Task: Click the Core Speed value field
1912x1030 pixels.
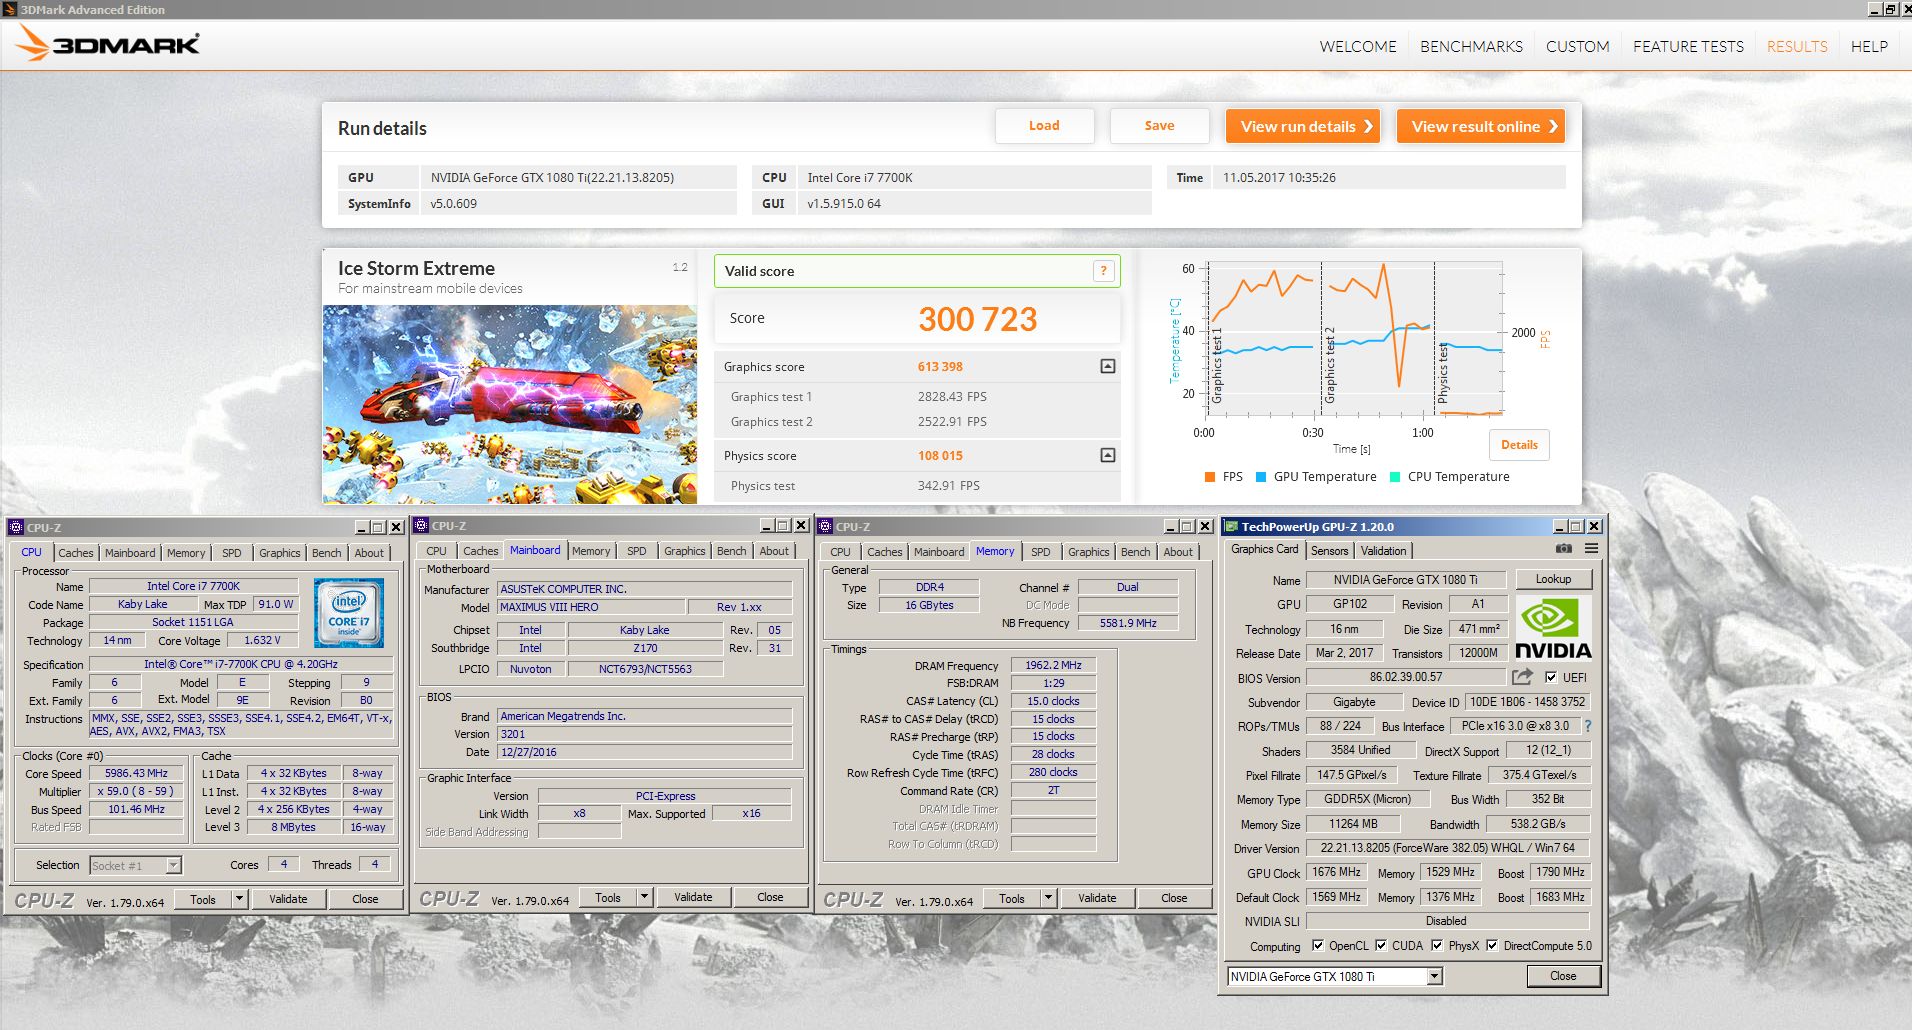Action: 136,773
